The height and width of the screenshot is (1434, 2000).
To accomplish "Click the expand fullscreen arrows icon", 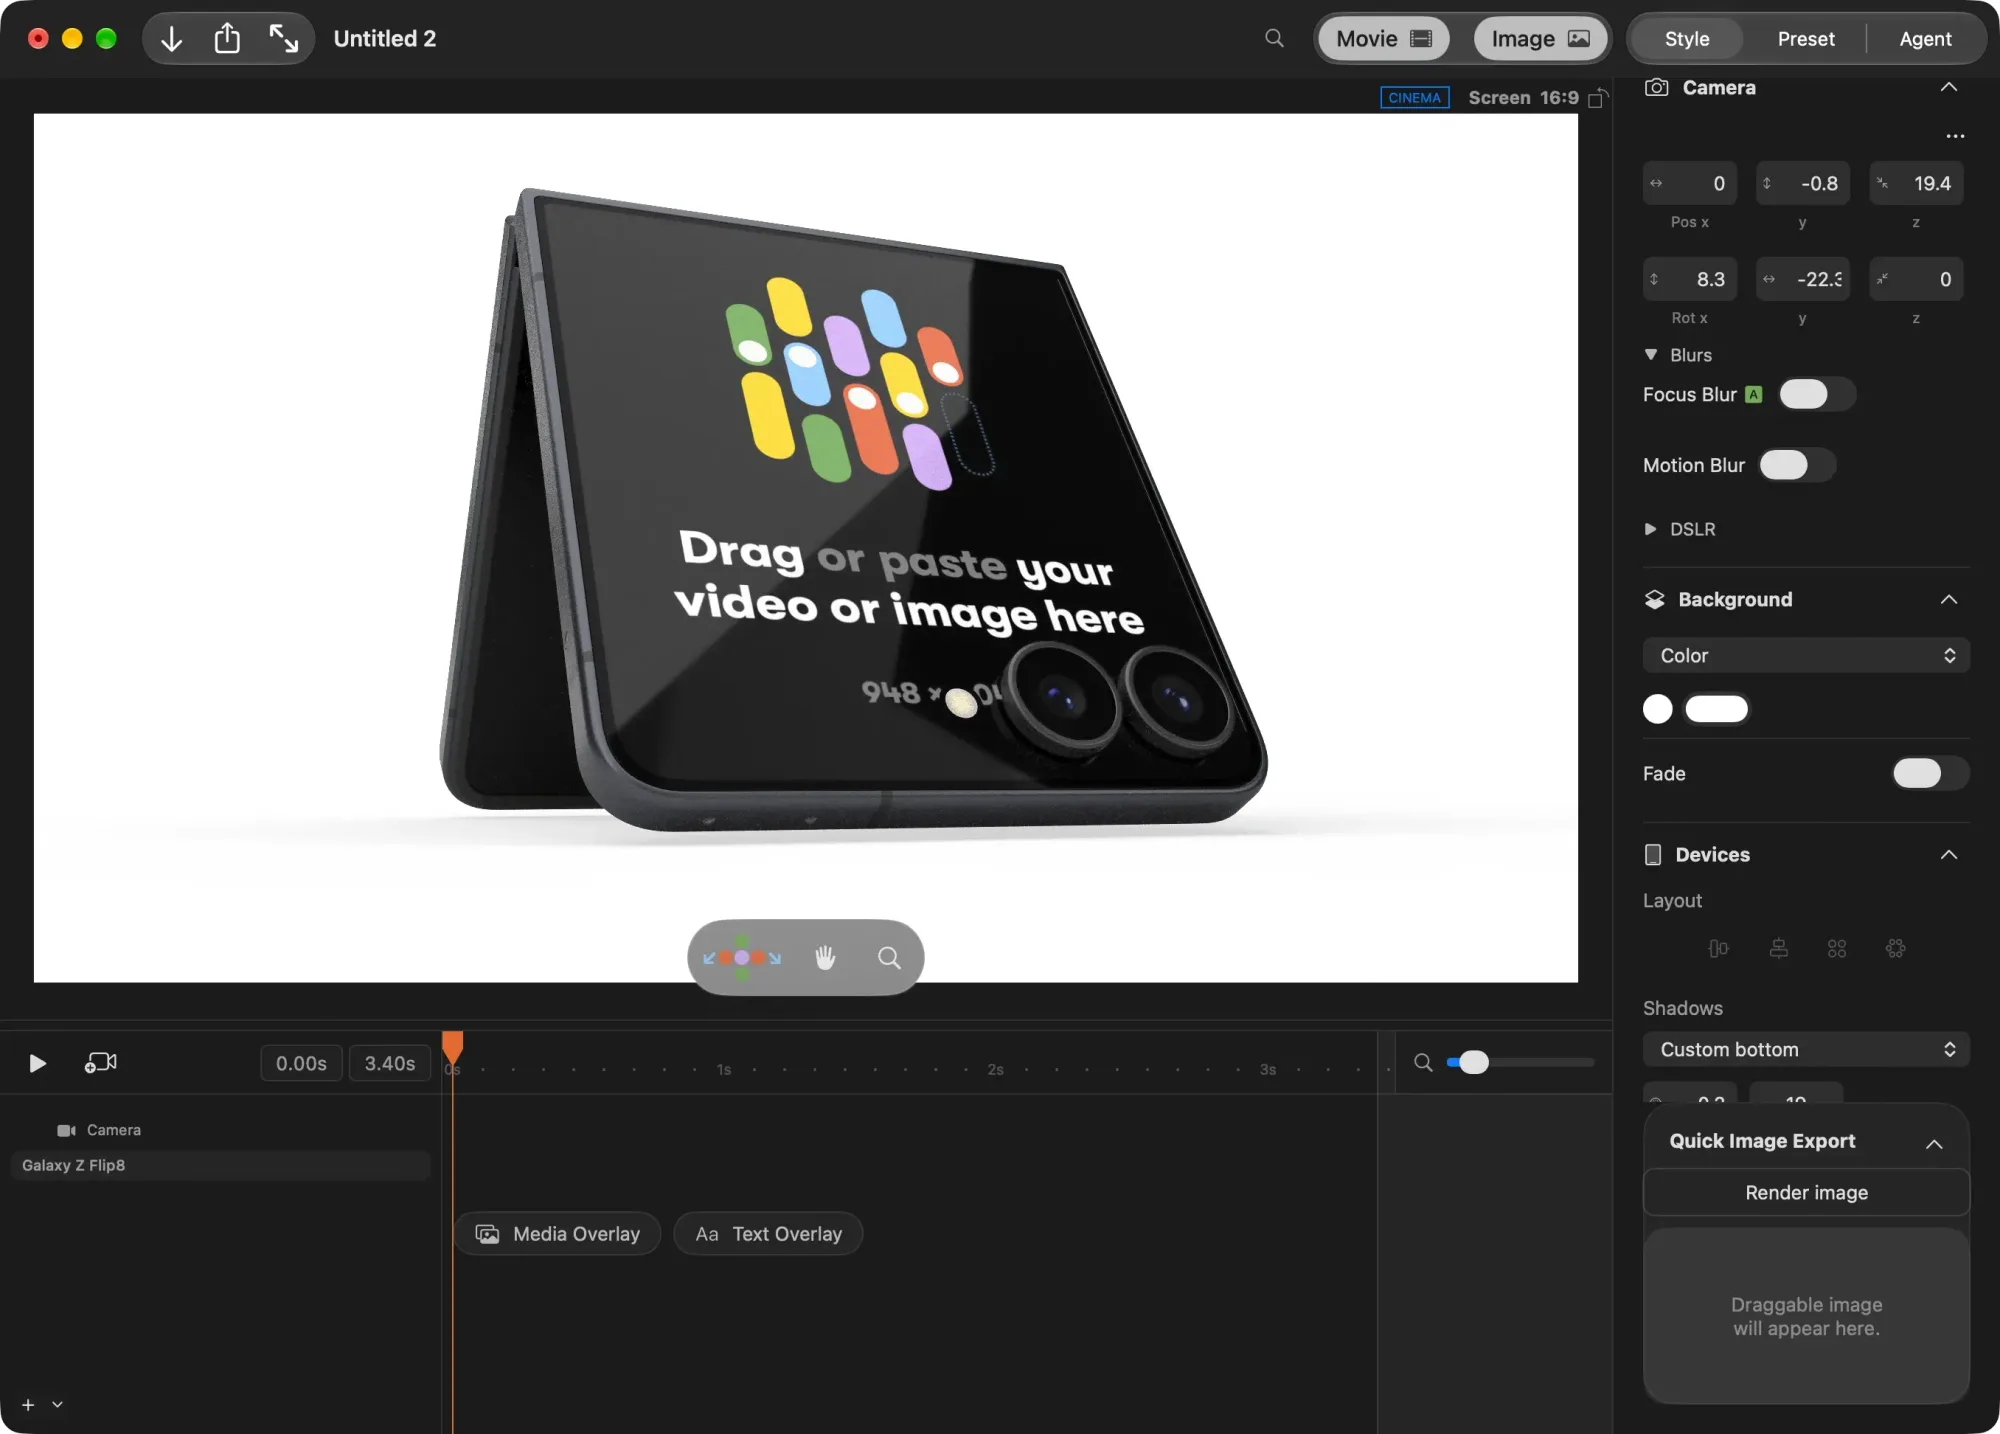I will 284,39.
